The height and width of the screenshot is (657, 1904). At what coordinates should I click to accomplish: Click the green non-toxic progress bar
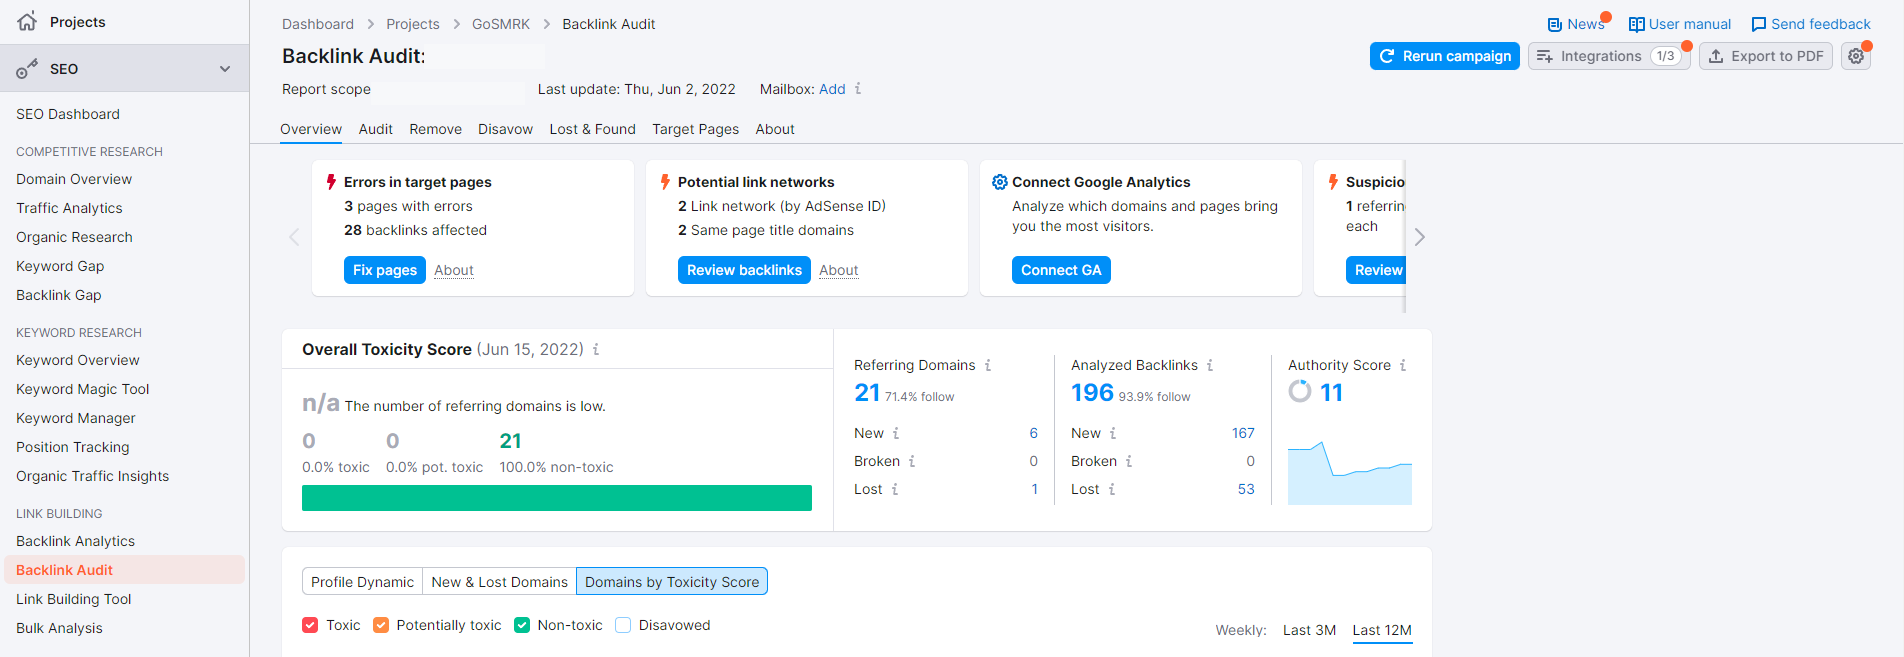click(x=557, y=498)
